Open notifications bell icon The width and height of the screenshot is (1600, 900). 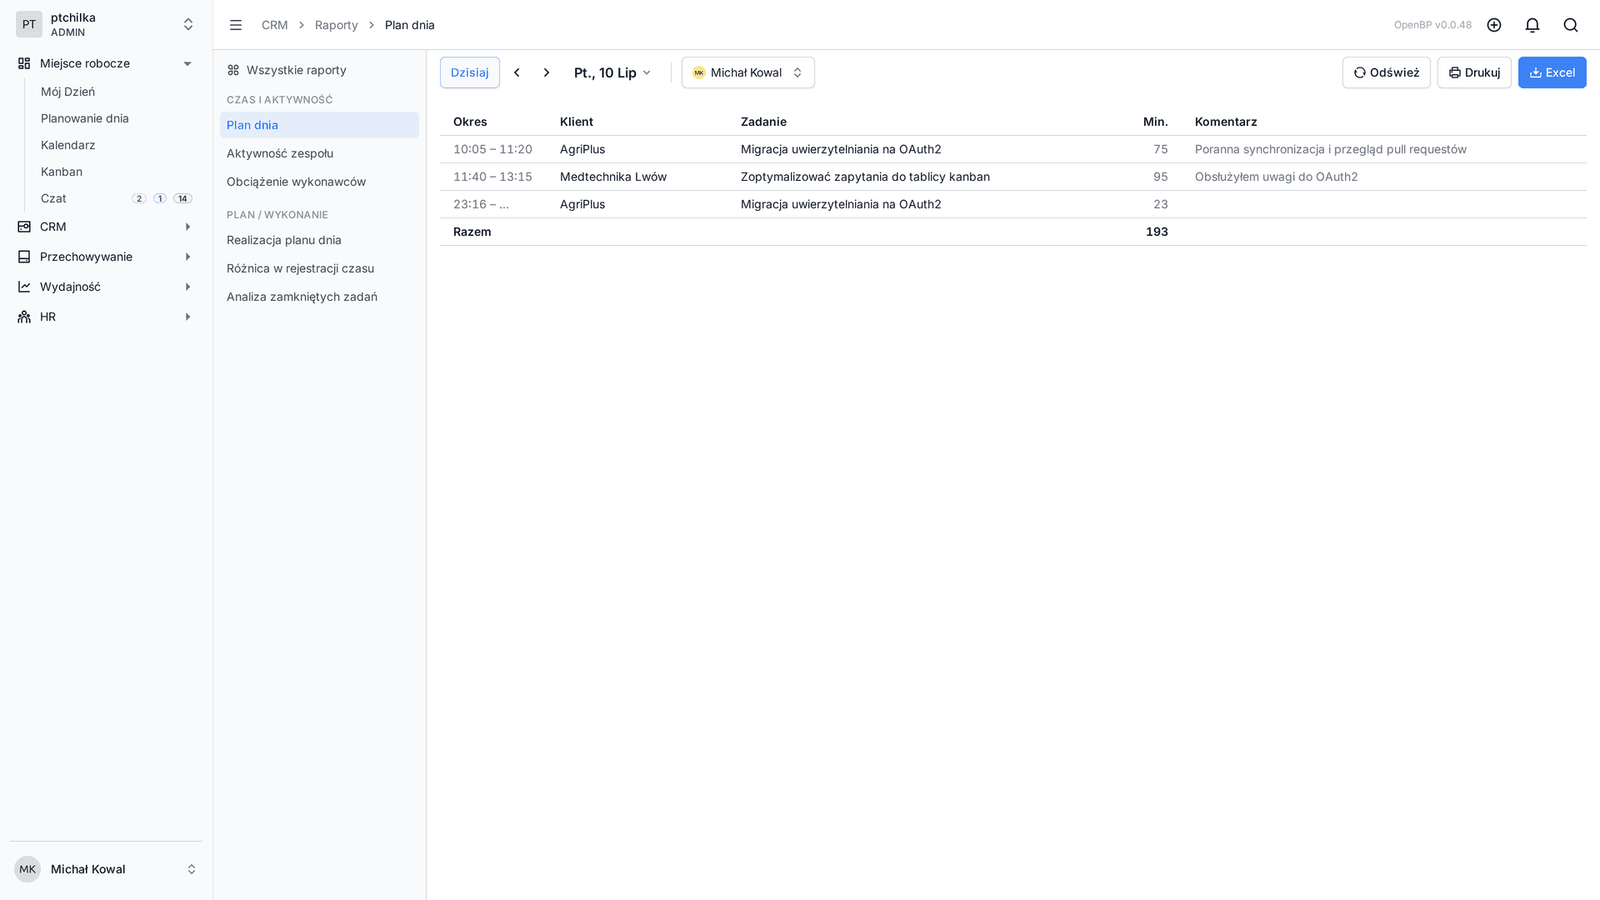(1532, 25)
